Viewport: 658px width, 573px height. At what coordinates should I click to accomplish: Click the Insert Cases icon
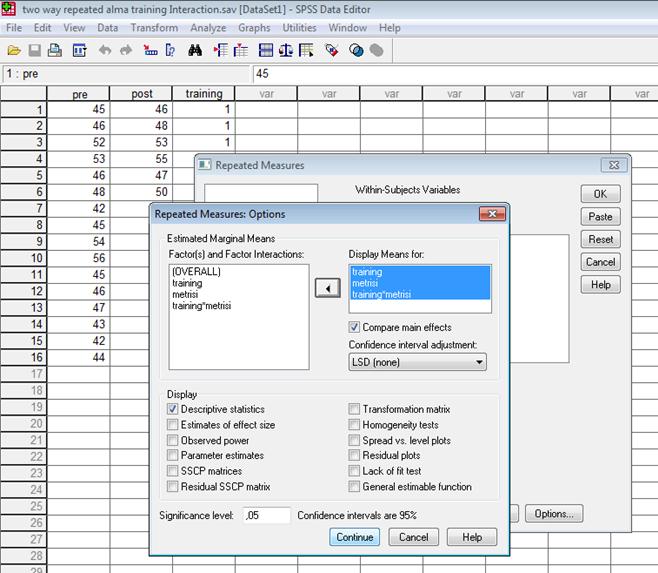[221, 51]
